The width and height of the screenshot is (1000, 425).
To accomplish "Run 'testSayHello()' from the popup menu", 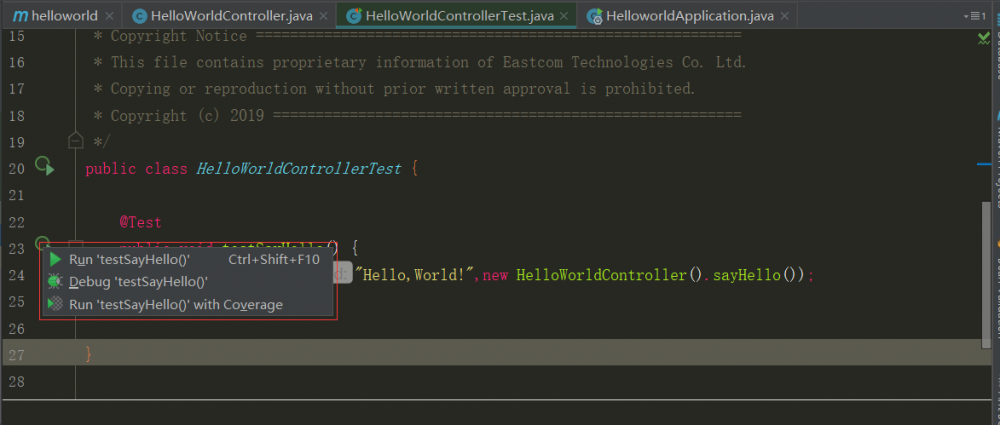I will [188, 259].
